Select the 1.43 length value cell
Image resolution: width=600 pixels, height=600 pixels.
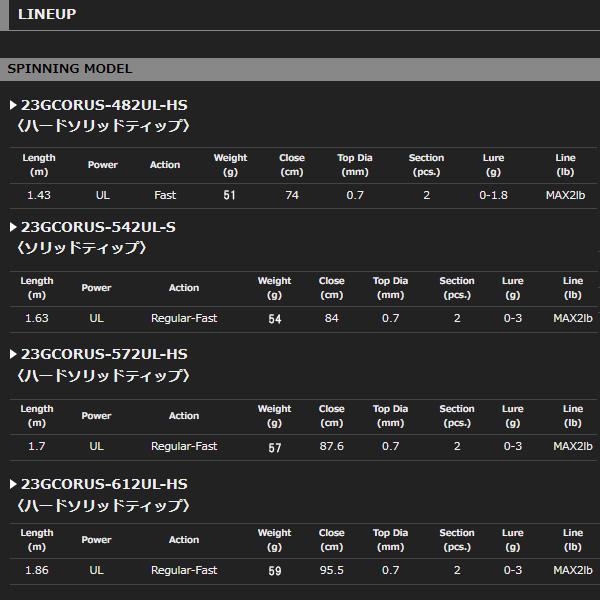click(39, 195)
